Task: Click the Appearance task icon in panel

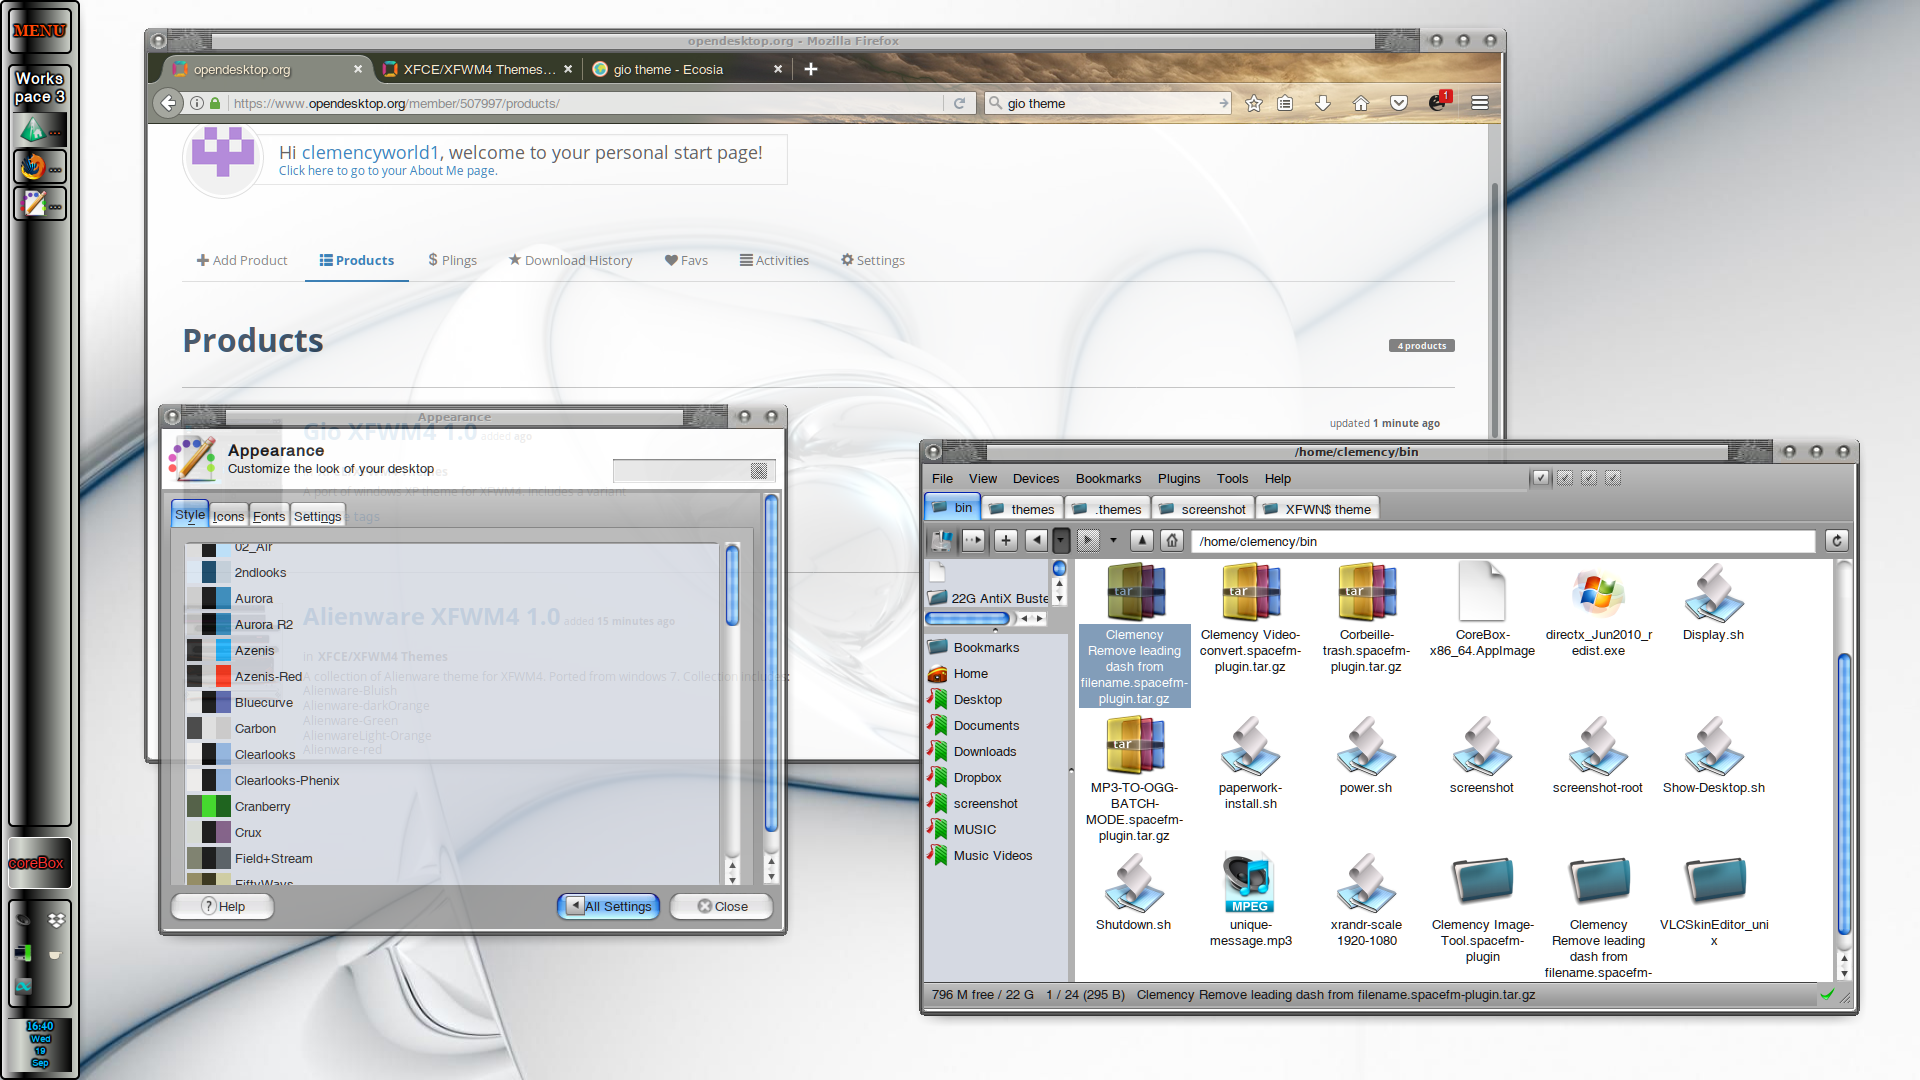Action: pyautogui.click(x=40, y=204)
